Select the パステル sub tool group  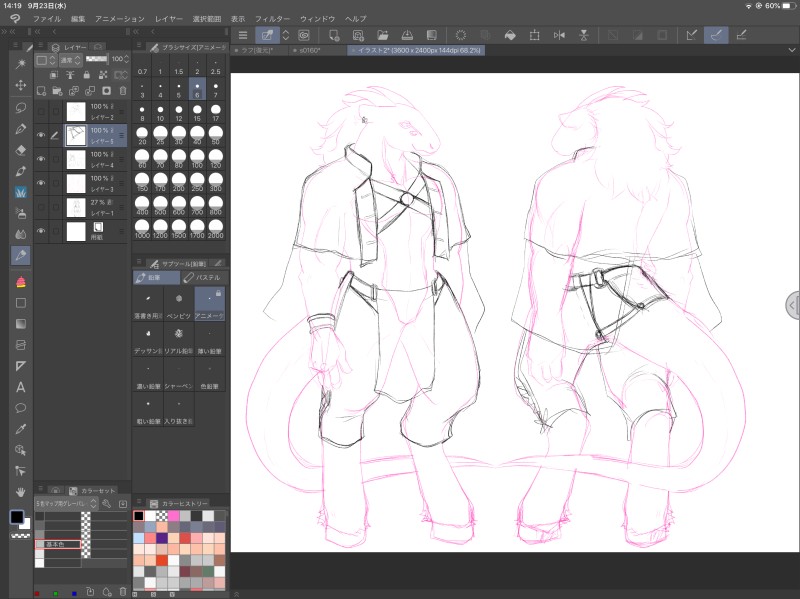[x=205, y=277]
